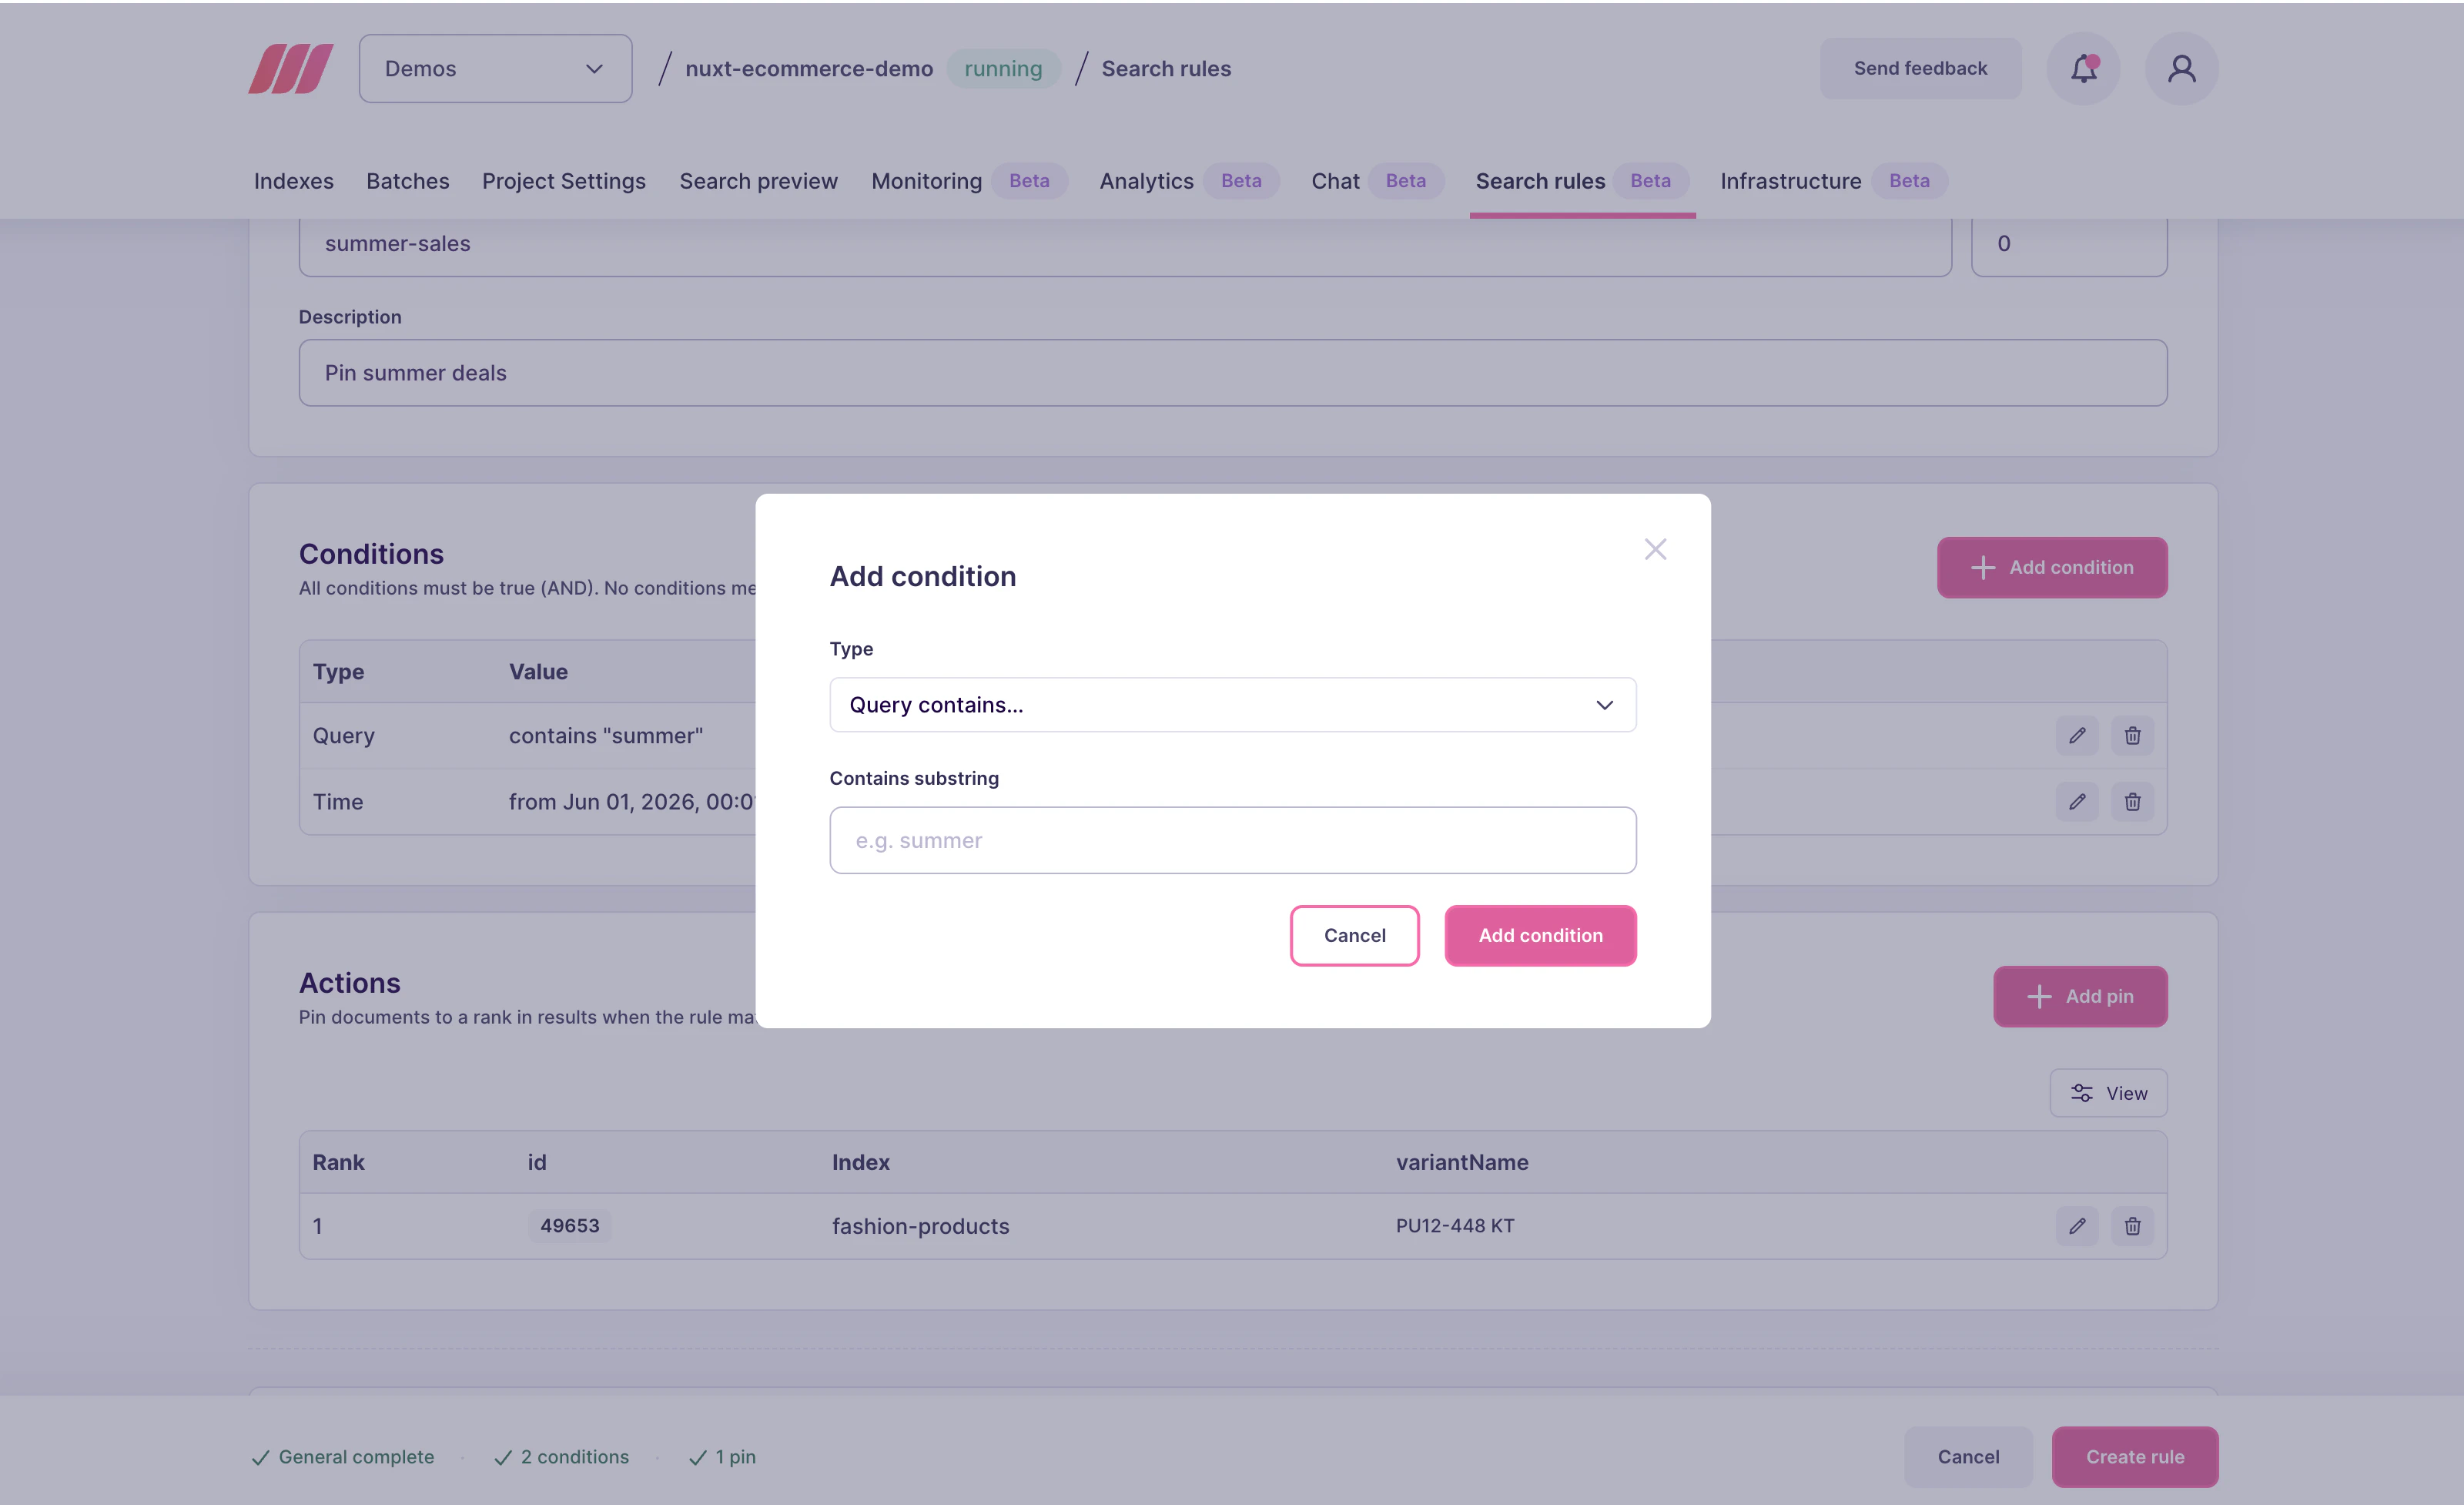Edit the pinned document 49653
The image size is (2464, 1505).
point(2077,1225)
